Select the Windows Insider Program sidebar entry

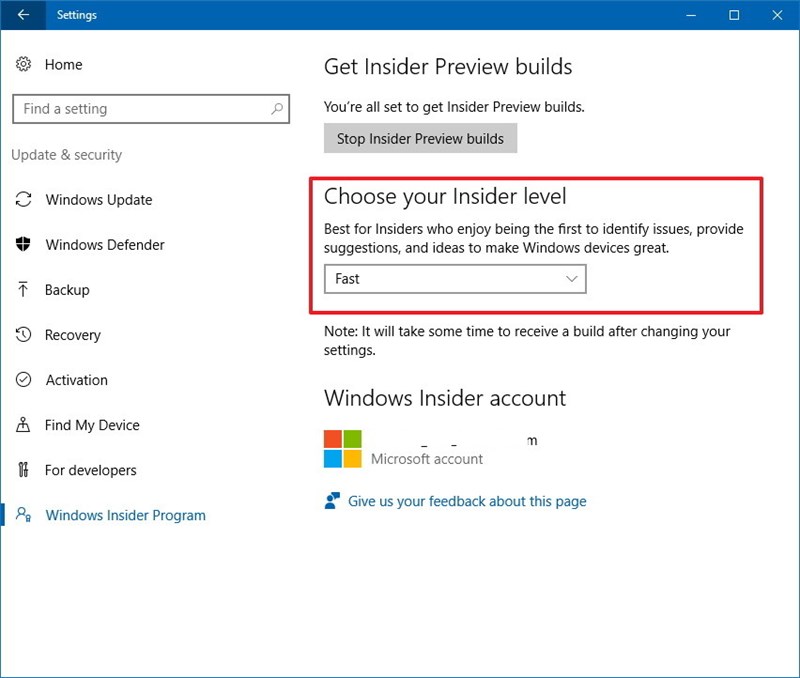(x=125, y=515)
